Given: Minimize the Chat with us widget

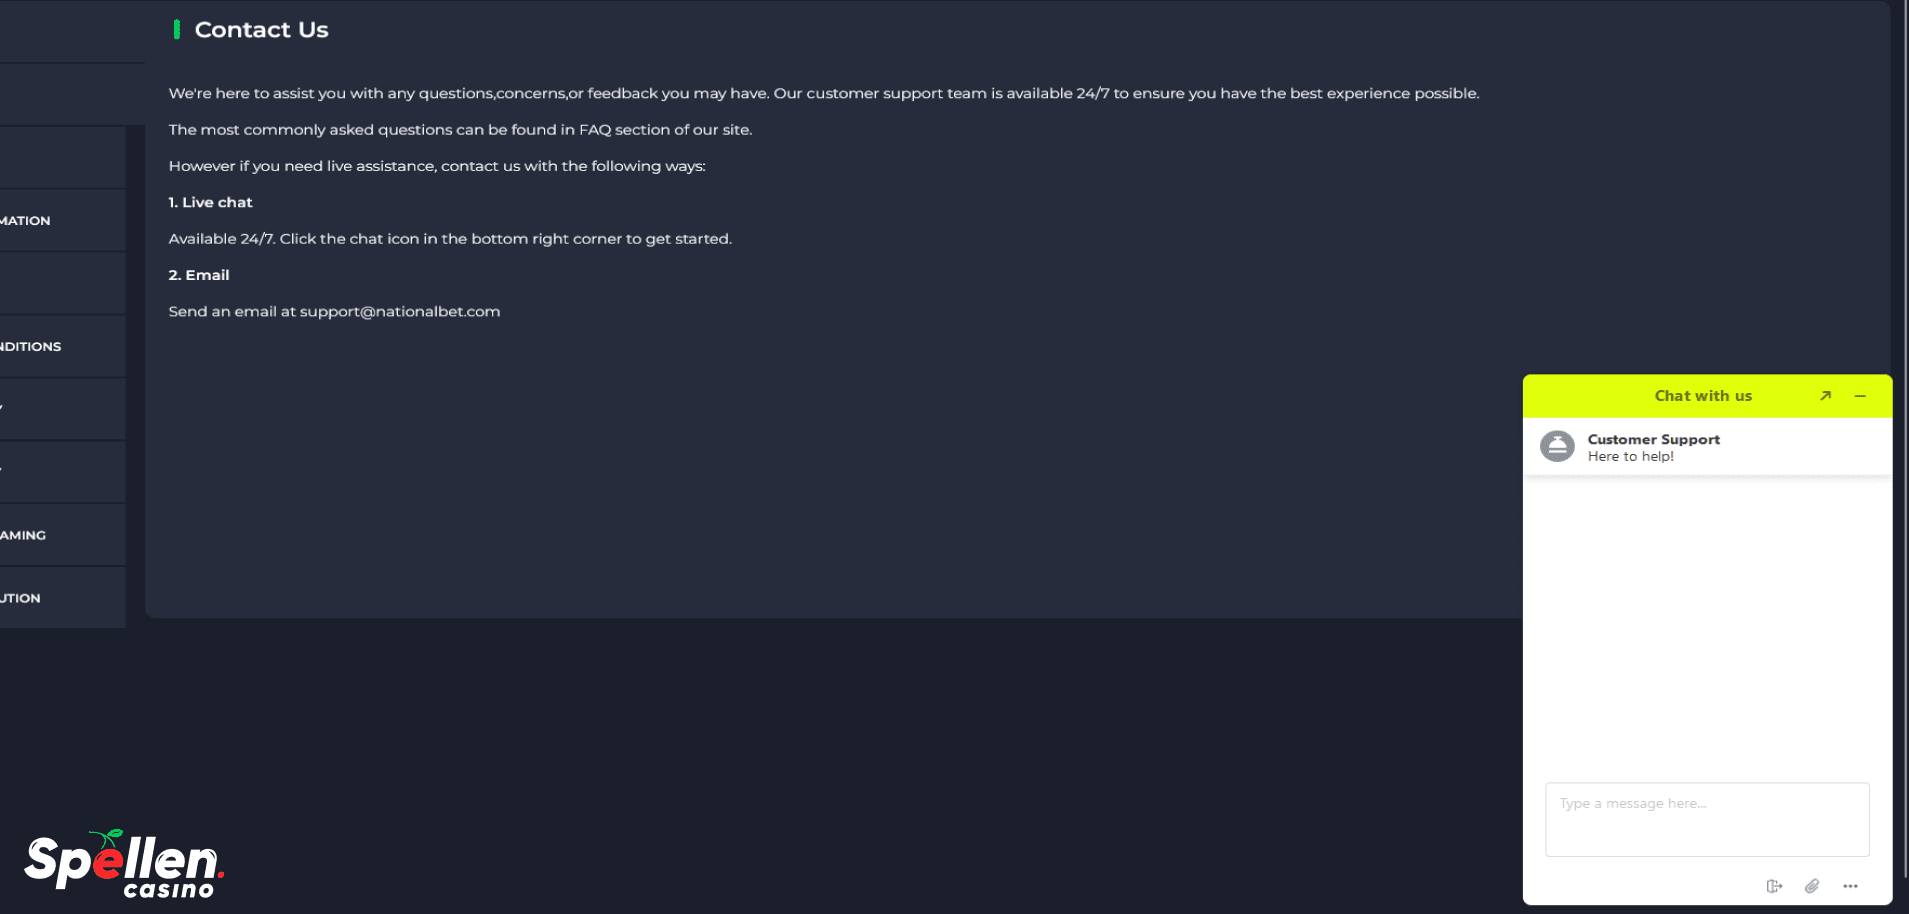Looking at the screenshot, I should [x=1860, y=396].
